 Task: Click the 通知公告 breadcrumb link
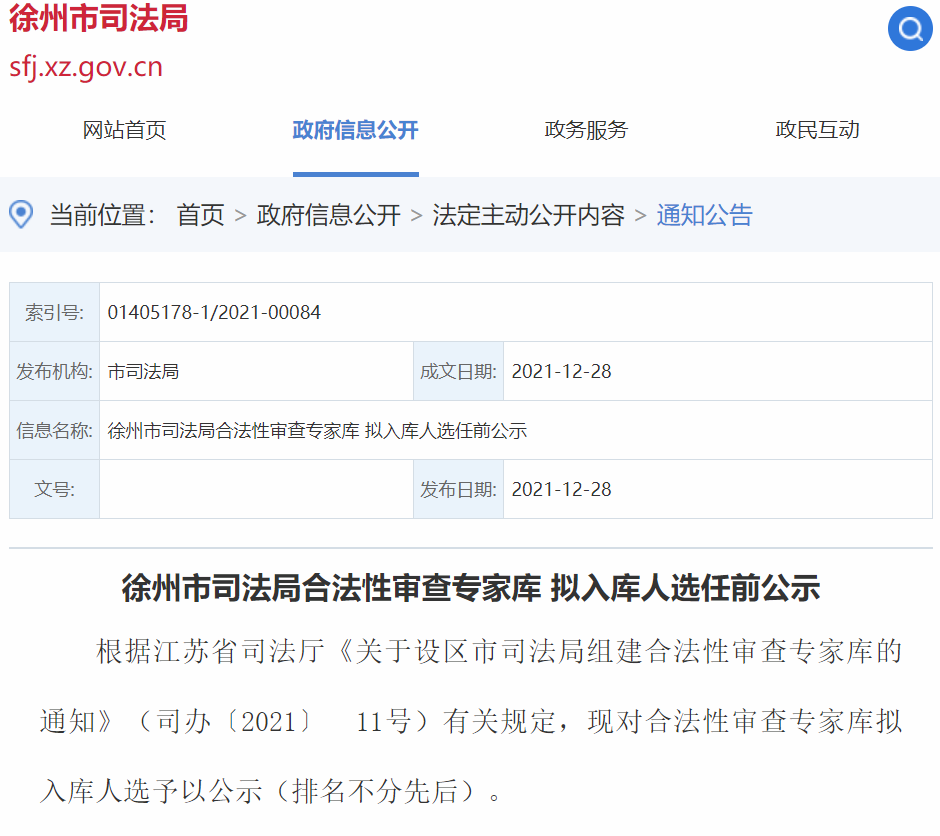click(704, 215)
